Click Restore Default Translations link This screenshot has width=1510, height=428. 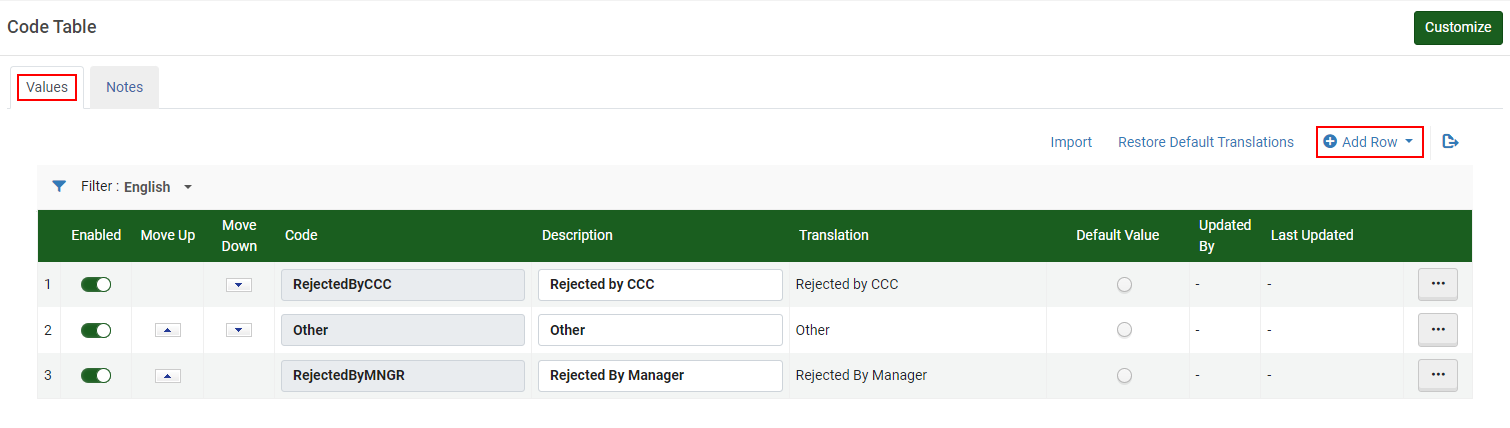pyautogui.click(x=1205, y=142)
